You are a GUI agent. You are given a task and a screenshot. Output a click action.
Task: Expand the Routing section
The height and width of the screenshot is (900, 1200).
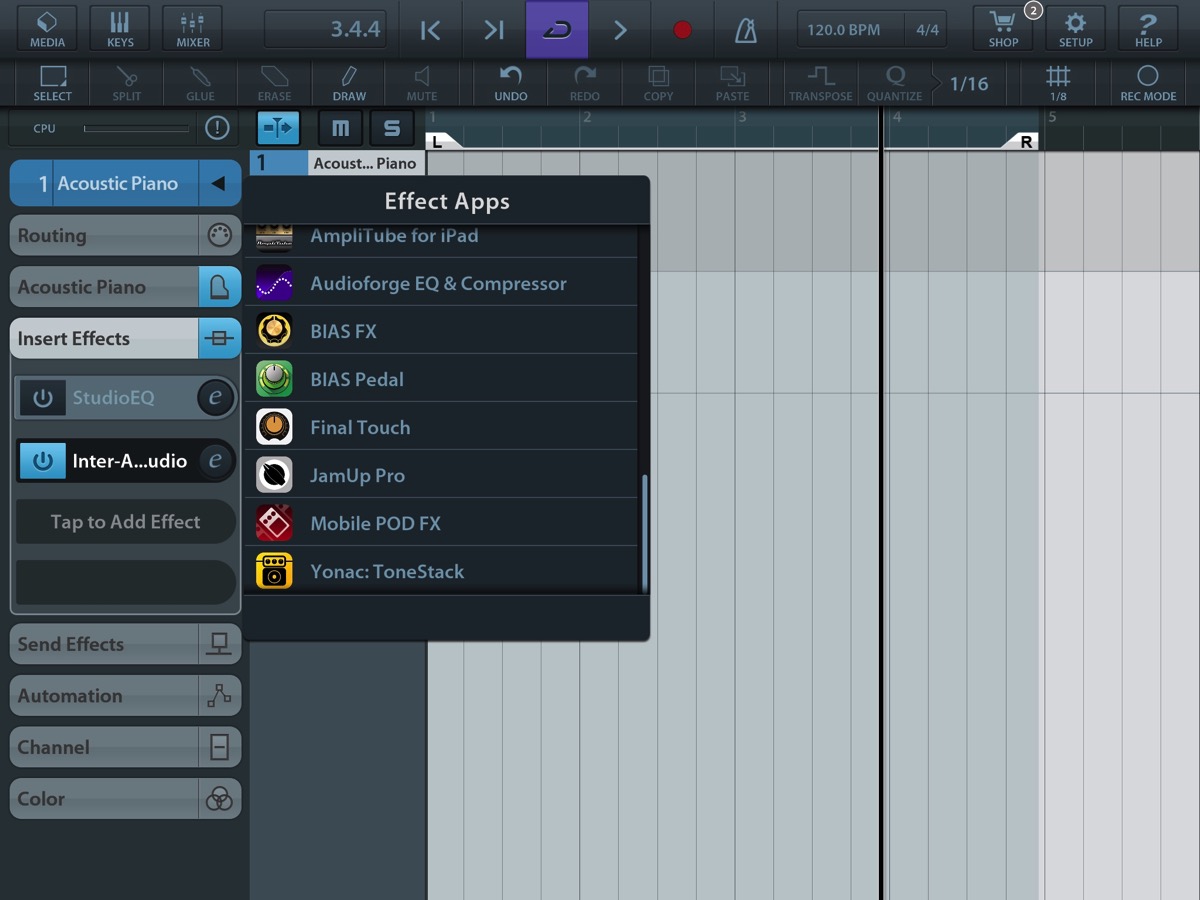click(x=126, y=236)
